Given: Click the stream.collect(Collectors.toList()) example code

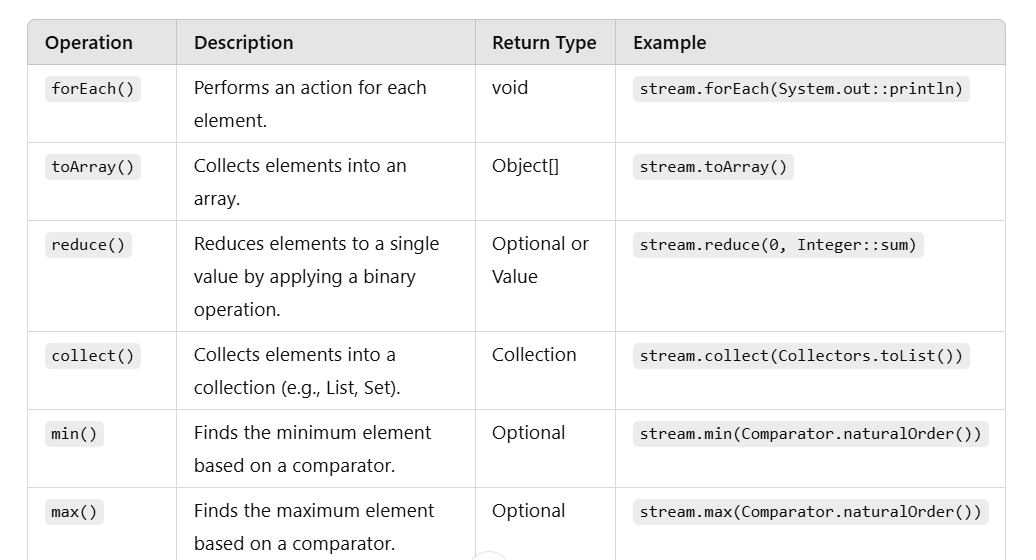Looking at the screenshot, I should [x=801, y=356].
